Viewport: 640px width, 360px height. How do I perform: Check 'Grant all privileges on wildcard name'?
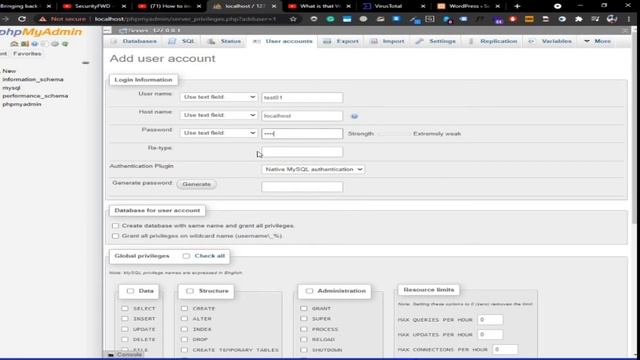pyautogui.click(x=116, y=236)
